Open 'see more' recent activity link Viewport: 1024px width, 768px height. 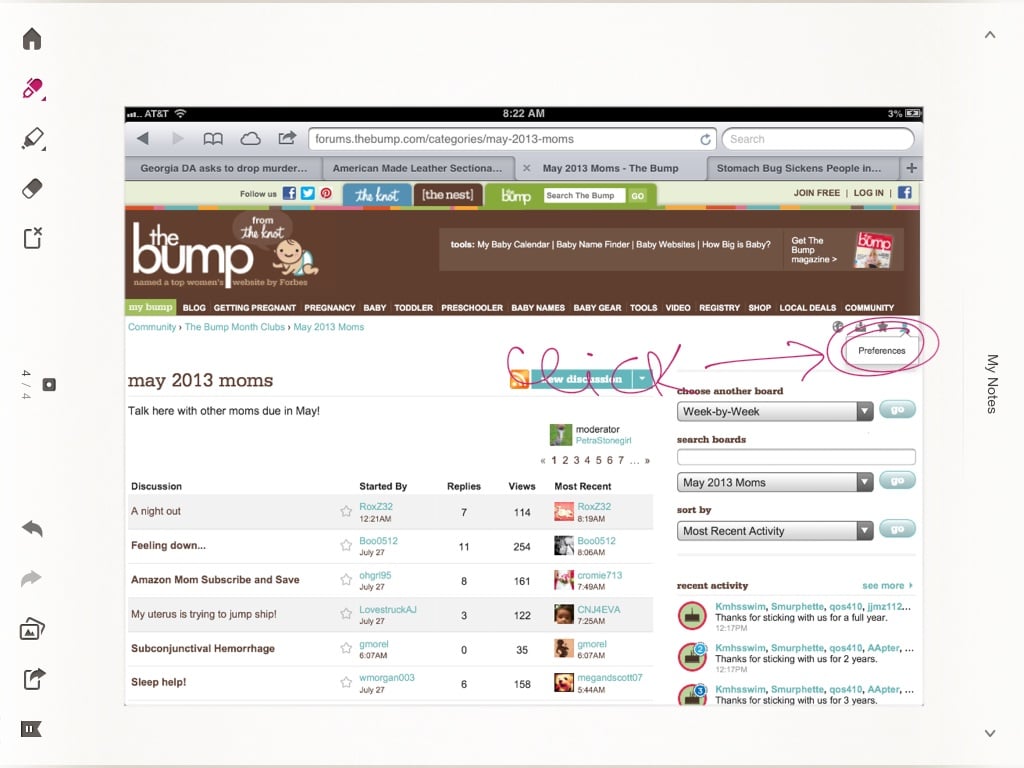tap(887, 586)
